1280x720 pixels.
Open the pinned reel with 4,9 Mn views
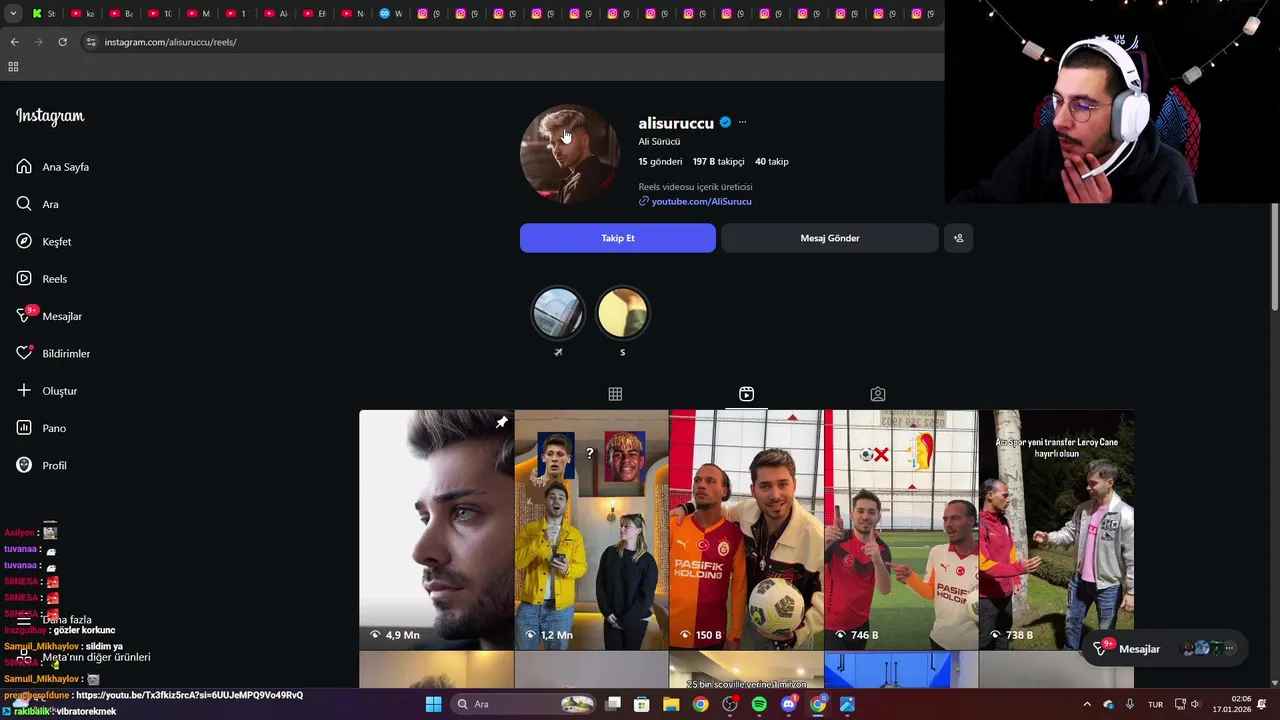click(x=436, y=530)
